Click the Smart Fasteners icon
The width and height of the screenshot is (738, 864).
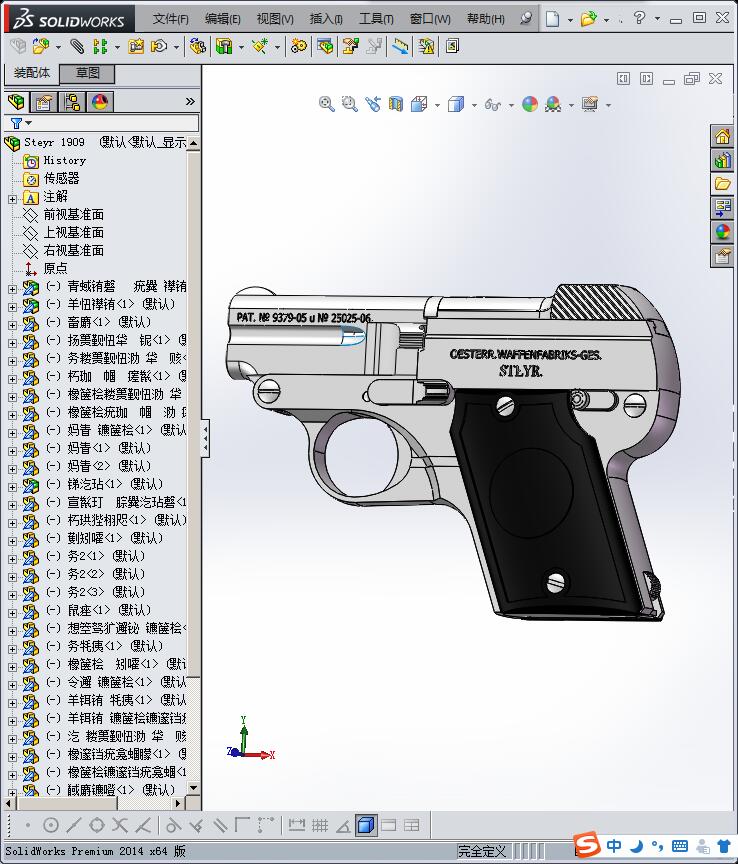click(x=136, y=46)
